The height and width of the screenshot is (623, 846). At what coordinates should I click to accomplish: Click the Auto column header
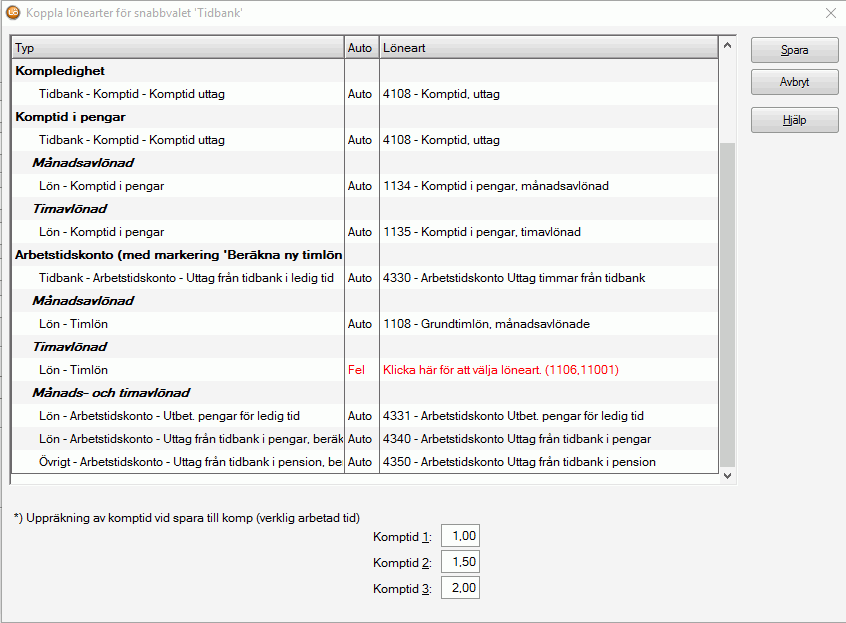click(x=361, y=47)
